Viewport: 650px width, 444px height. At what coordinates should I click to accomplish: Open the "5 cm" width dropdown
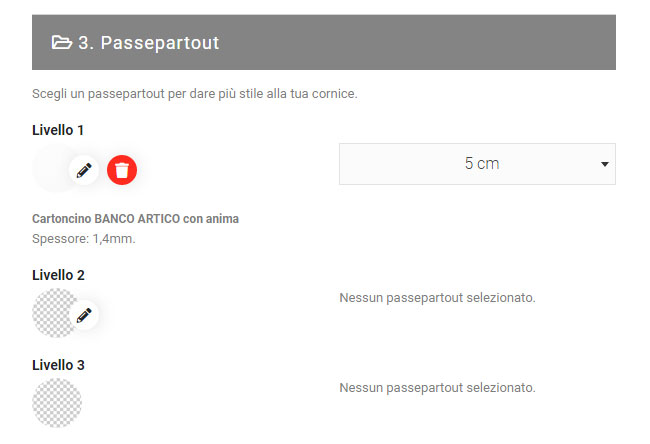click(x=477, y=164)
